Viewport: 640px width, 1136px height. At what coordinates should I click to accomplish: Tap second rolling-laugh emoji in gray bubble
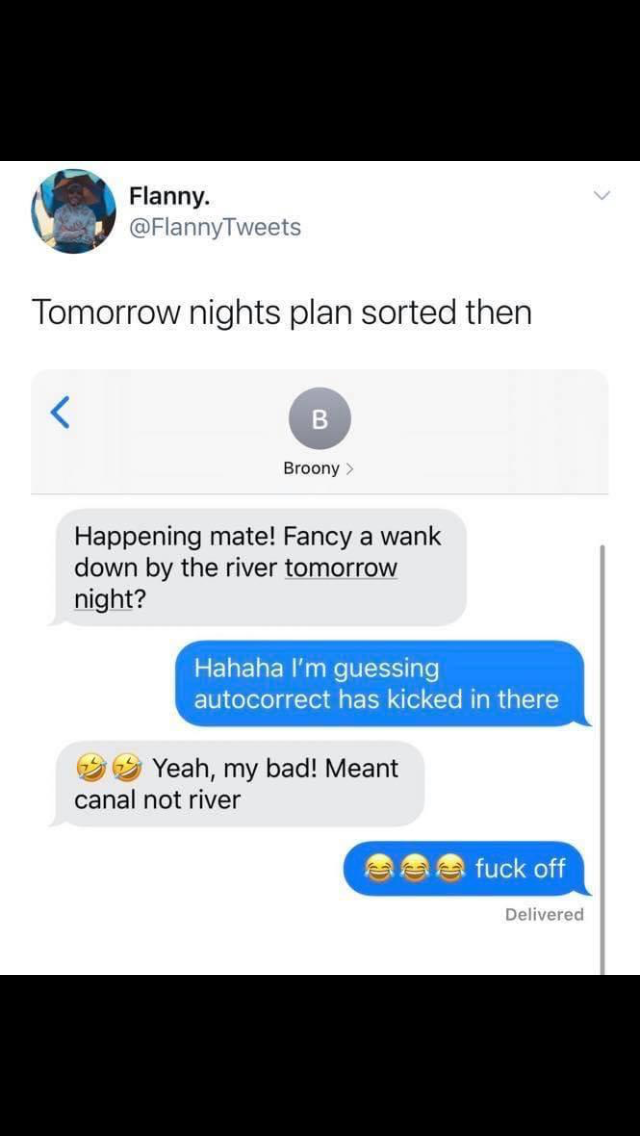tap(130, 769)
